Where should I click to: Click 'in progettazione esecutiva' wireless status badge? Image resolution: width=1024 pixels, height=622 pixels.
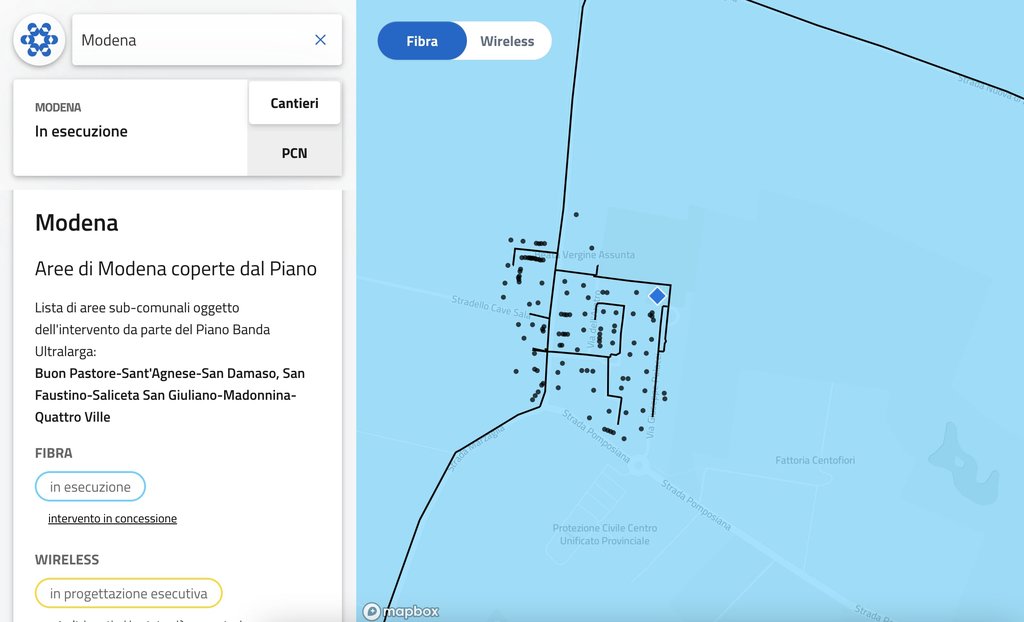(128, 593)
